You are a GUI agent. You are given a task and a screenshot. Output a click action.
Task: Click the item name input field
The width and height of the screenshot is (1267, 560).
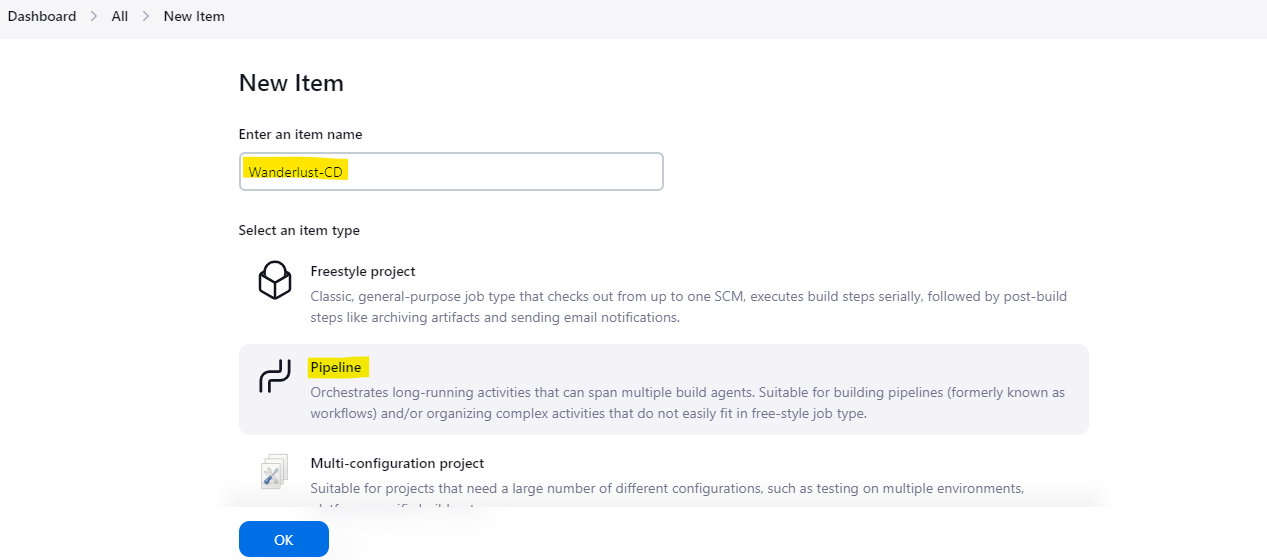coord(451,171)
